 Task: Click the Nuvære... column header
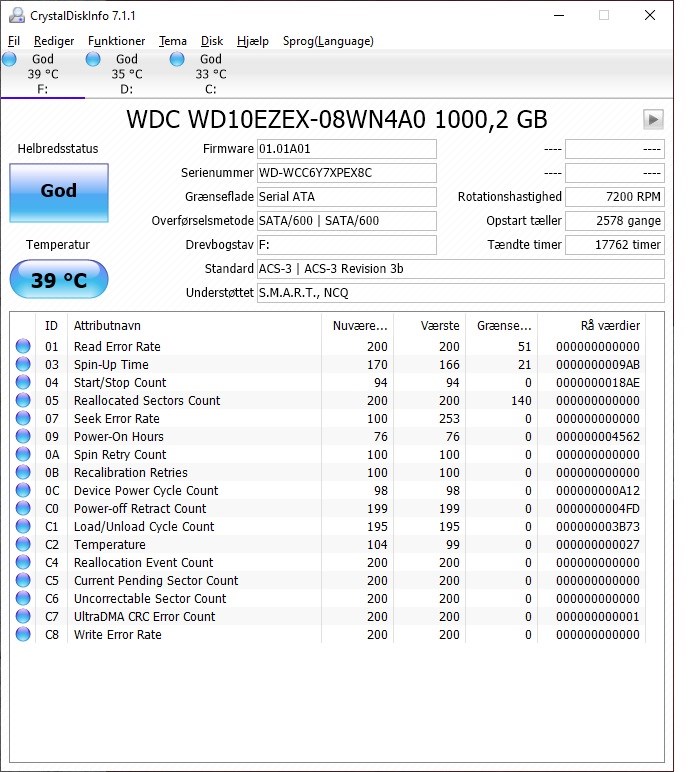tap(357, 325)
